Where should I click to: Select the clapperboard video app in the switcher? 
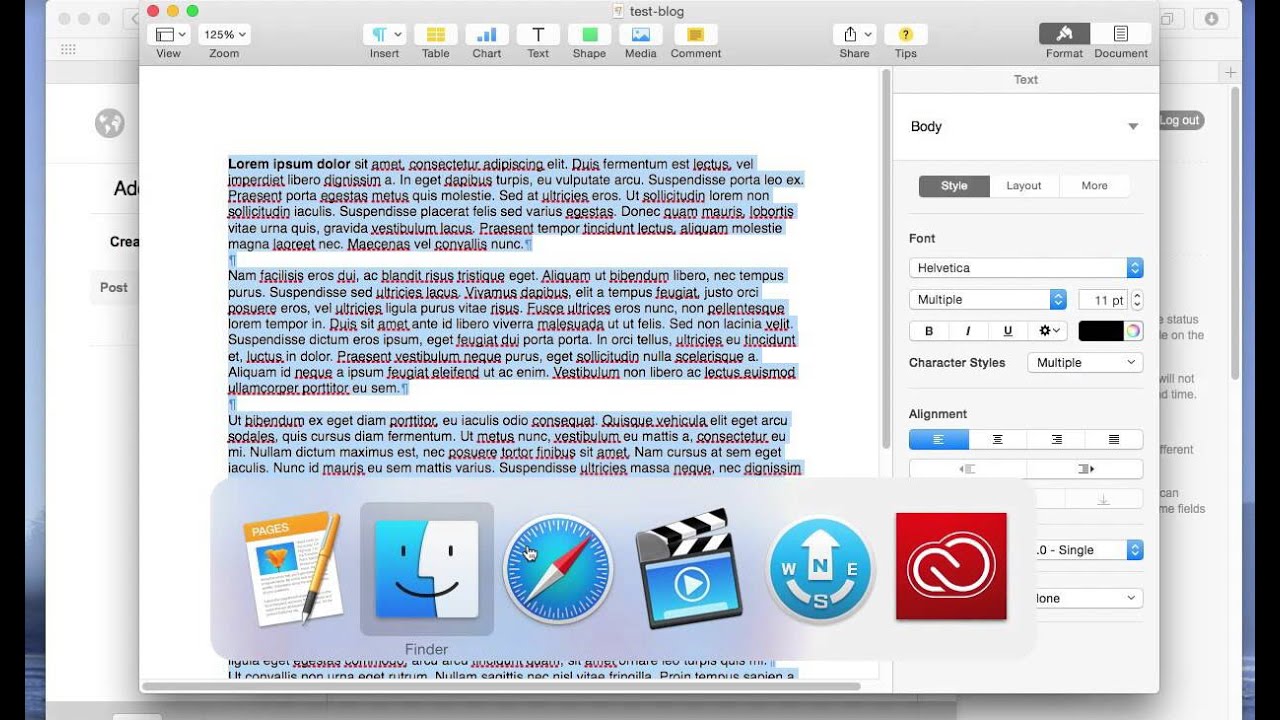tap(689, 568)
